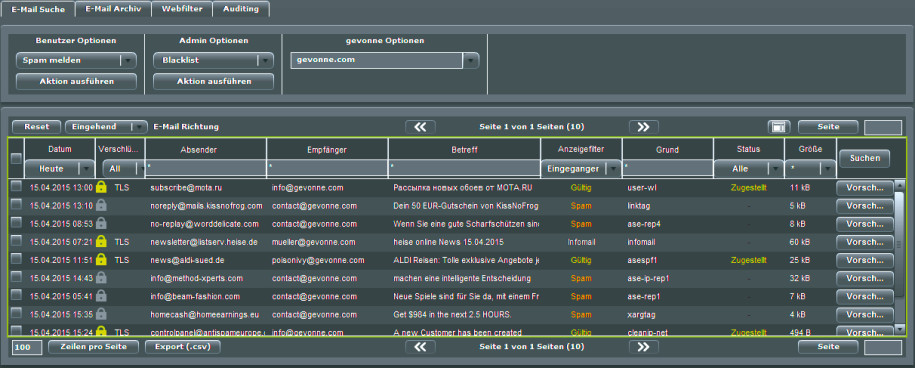This screenshot has width=915, height=368.
Task: Click the top Seite button
Action: click(x=828, y=127)
